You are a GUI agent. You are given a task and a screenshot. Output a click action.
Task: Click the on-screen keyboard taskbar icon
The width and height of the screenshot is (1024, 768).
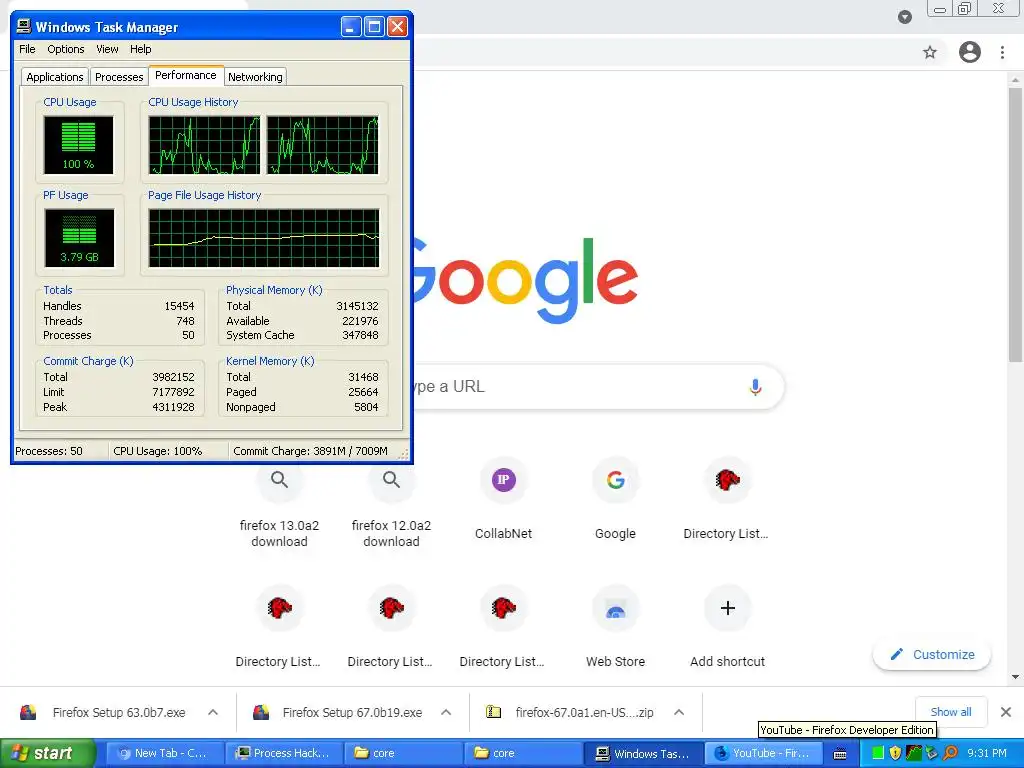click(840, 754)
